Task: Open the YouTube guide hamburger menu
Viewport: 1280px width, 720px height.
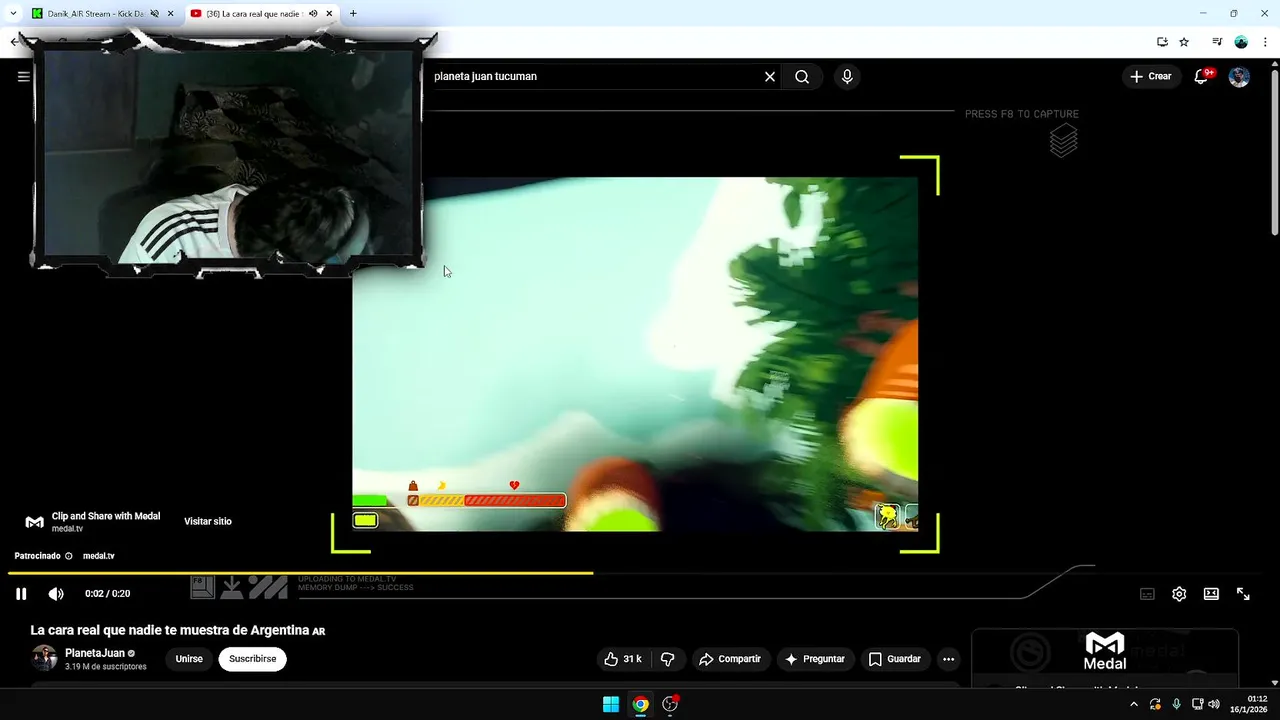Action: (x=23, y=76)
